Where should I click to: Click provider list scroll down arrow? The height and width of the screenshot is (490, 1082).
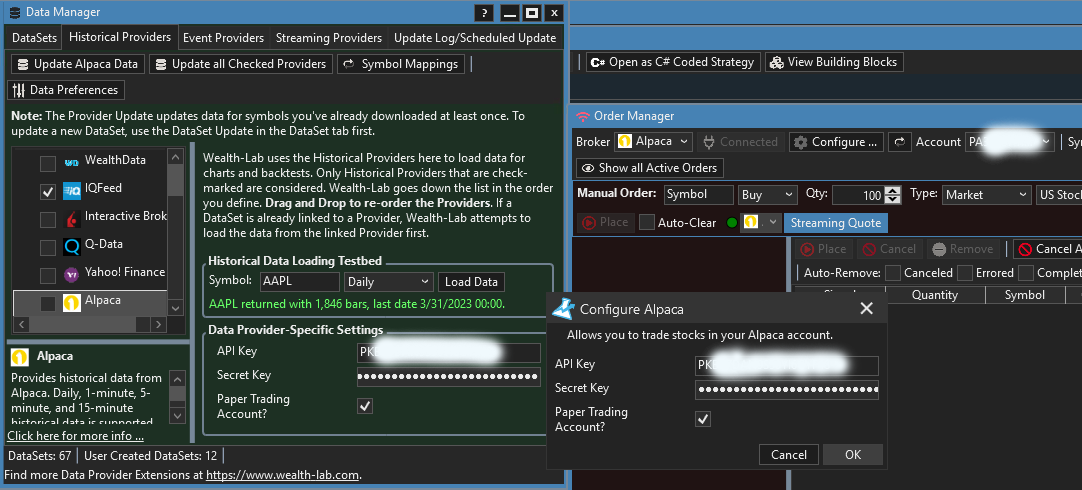(176, 308)
